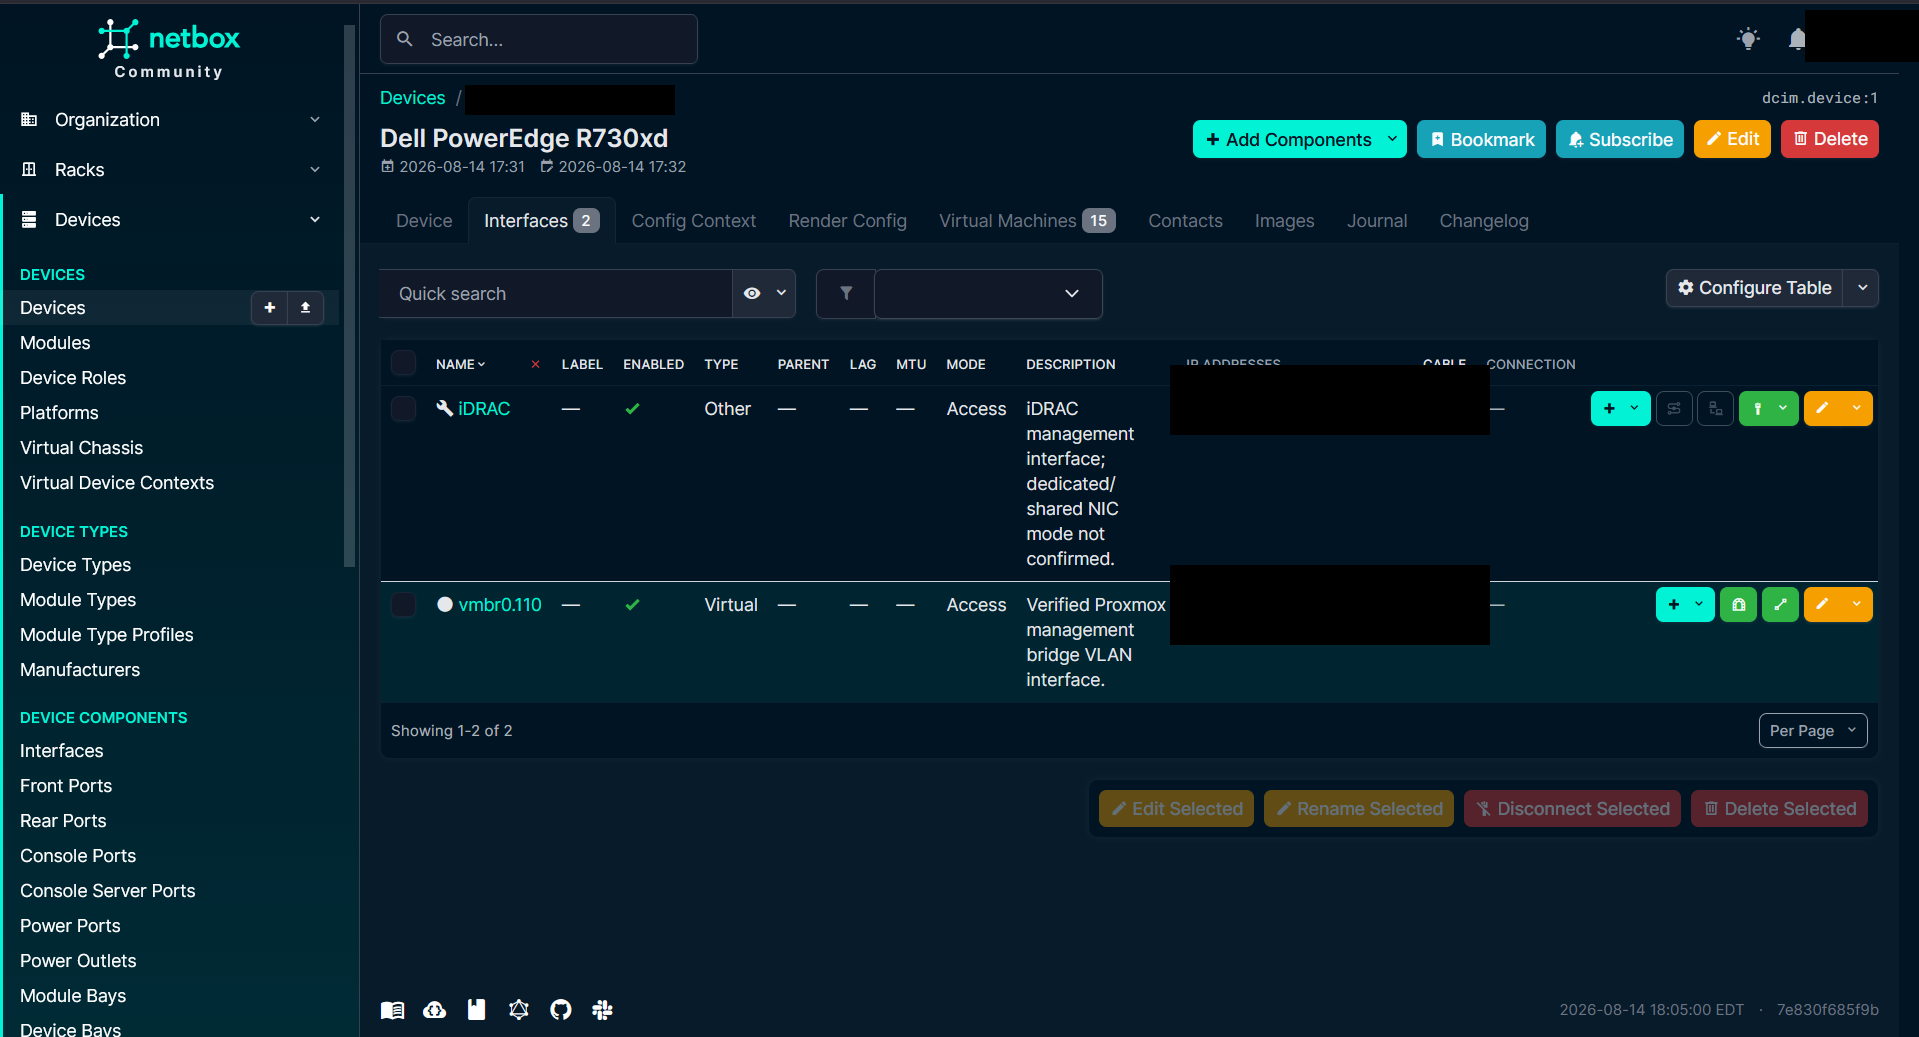Click the red Delete button
1919x1037 pixels.
pos(1830,139)
